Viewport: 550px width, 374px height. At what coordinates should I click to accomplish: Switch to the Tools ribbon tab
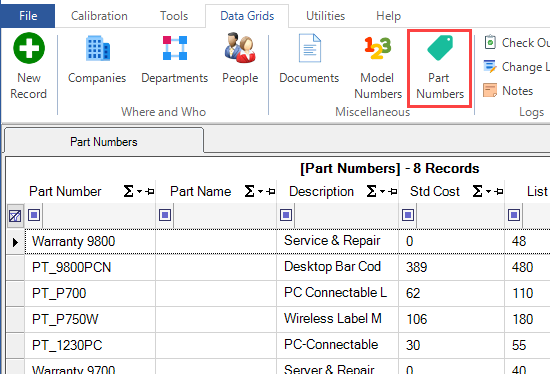[x=174, y=16]
